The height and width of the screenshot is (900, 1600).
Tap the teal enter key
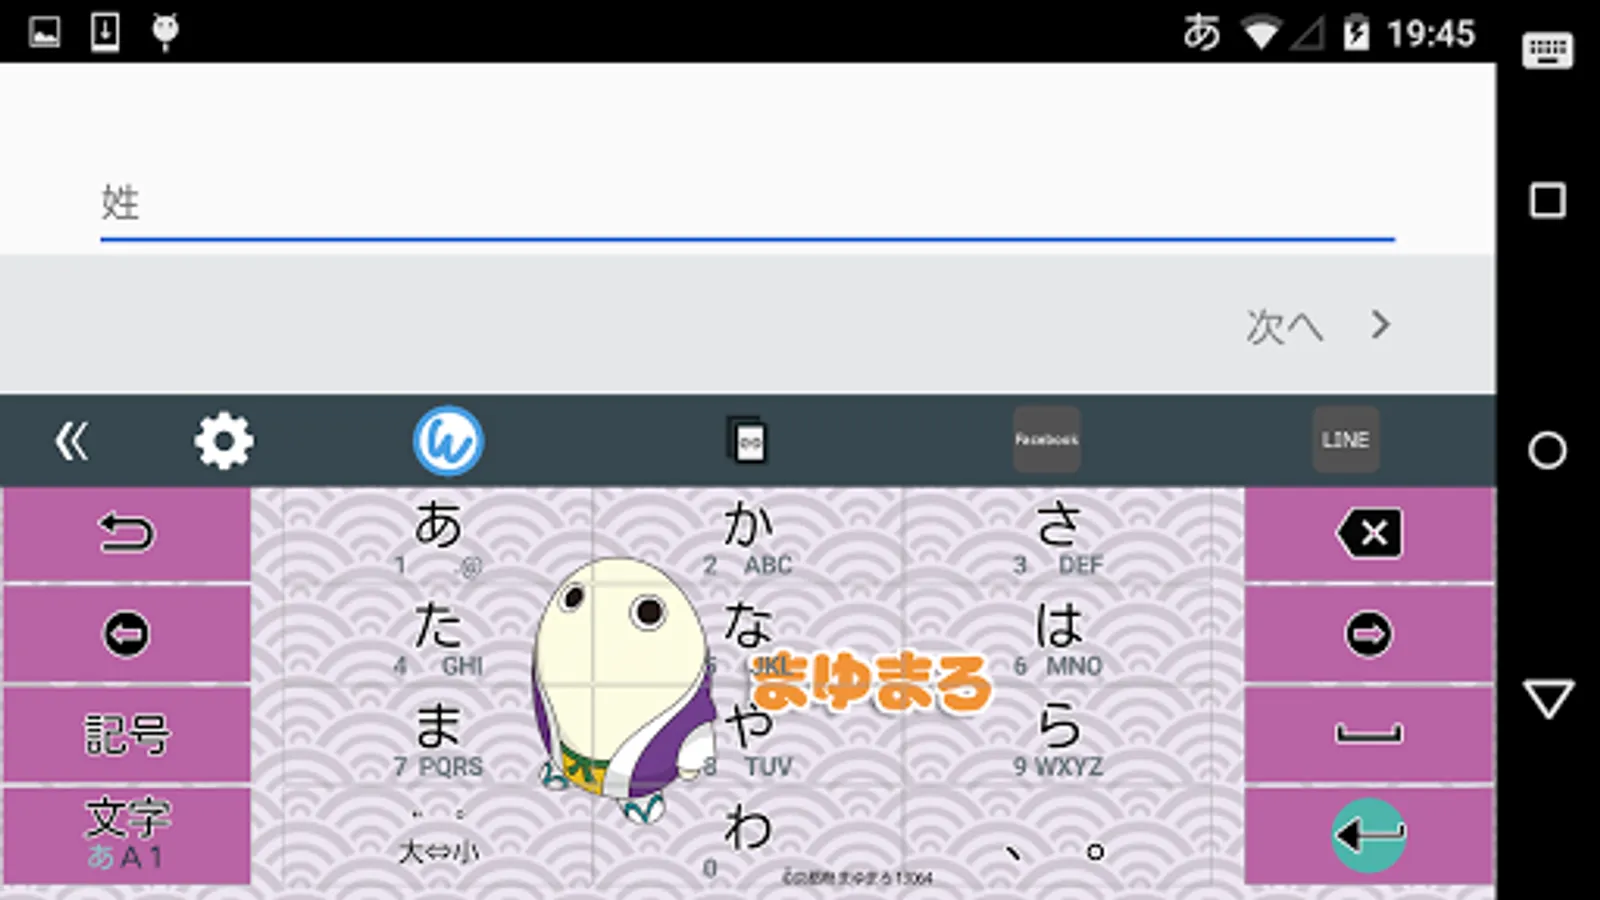point(1369,835)
